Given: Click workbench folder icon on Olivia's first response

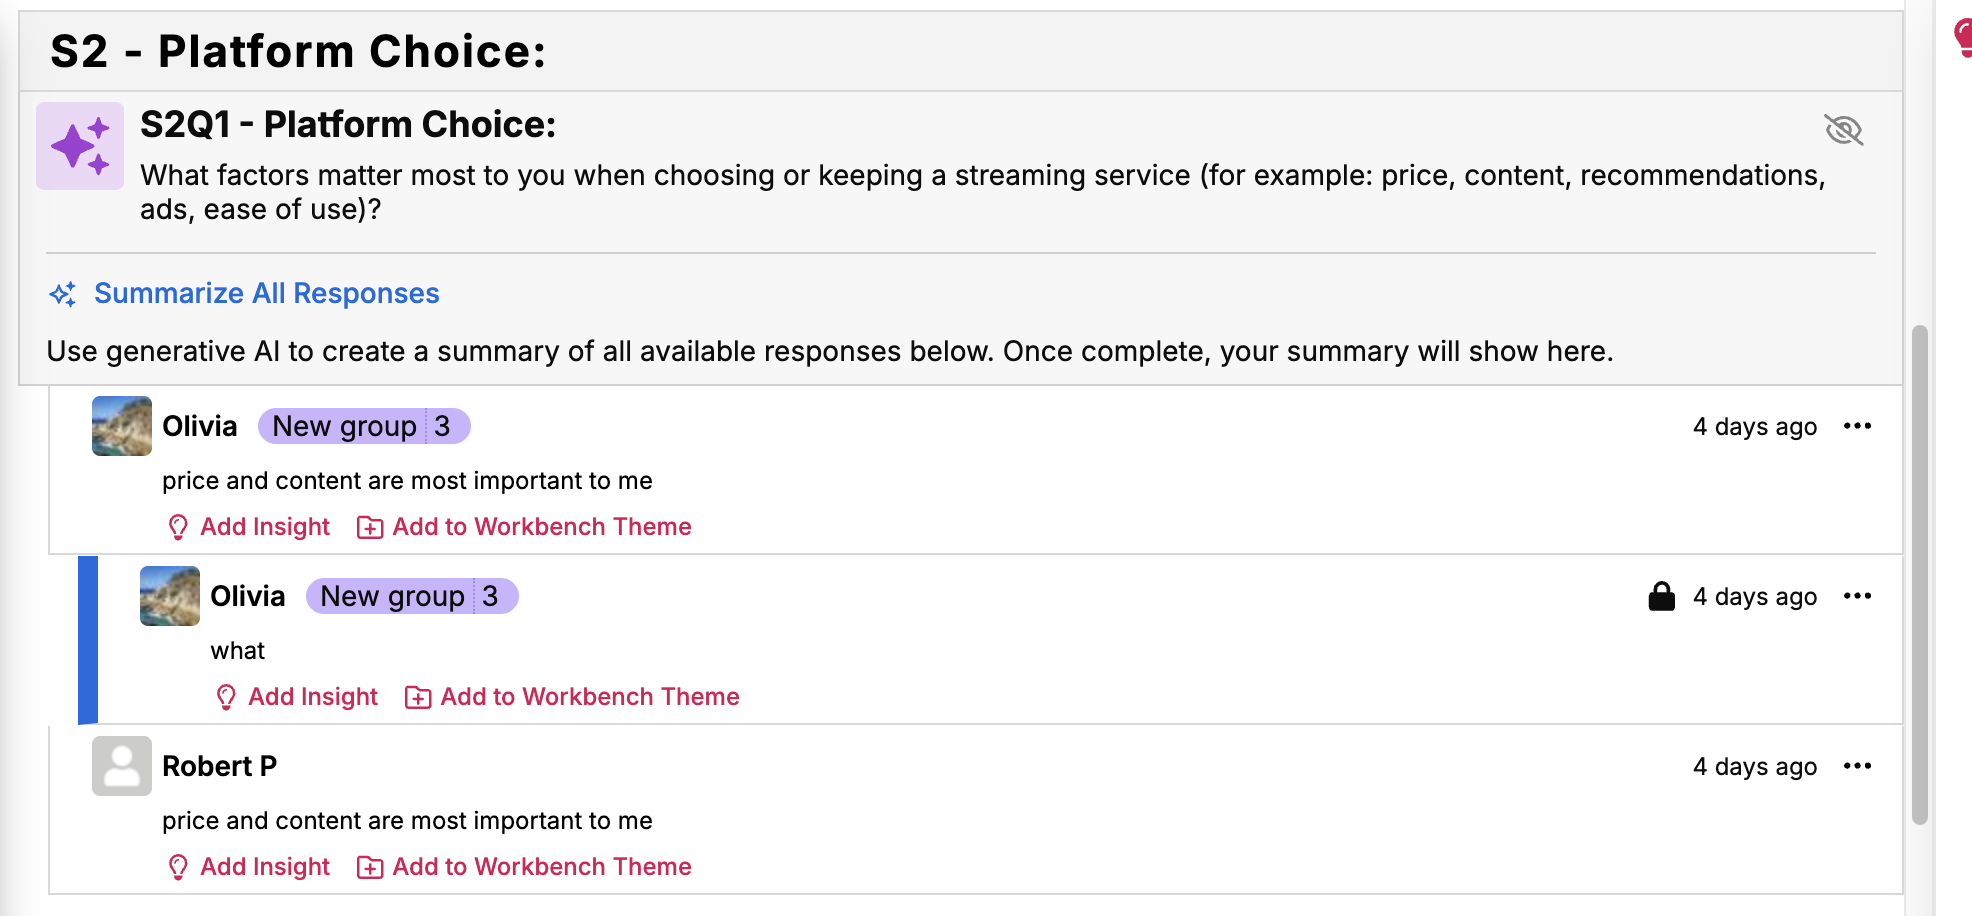Looking at the screenshot, I should [x=370, y=527].
